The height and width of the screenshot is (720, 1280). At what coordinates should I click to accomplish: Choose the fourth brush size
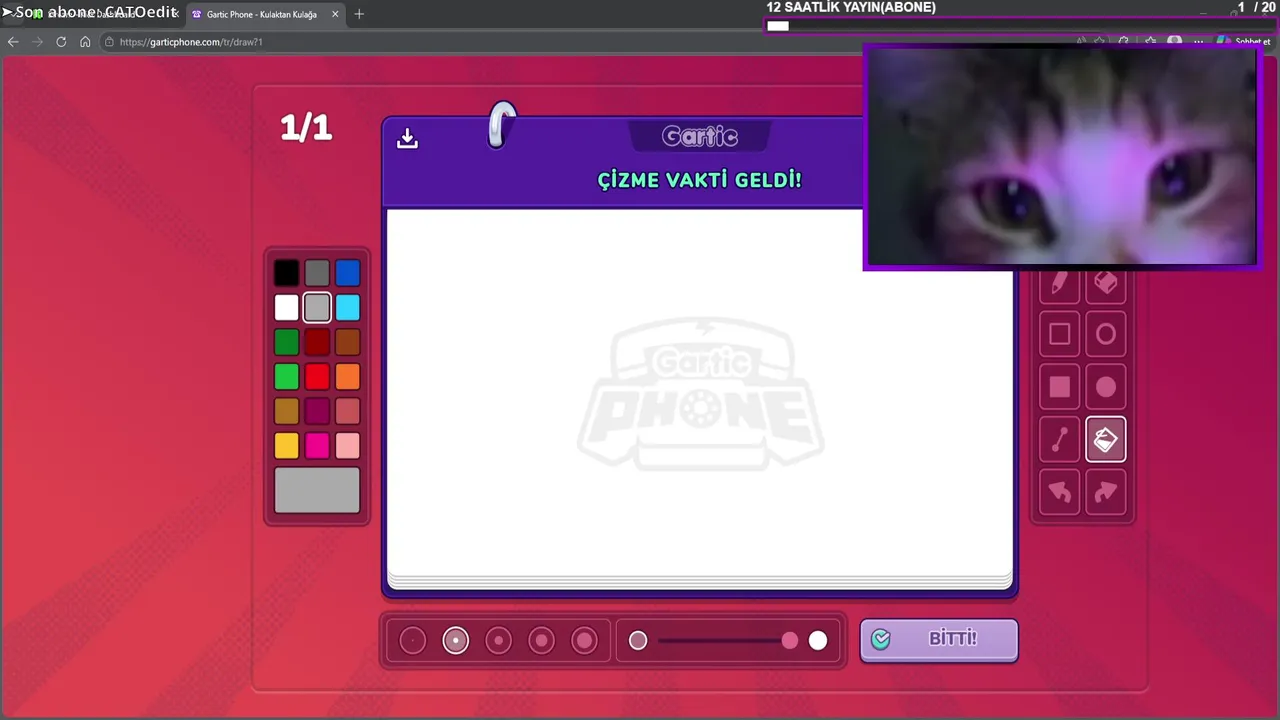tap(541, 640)
